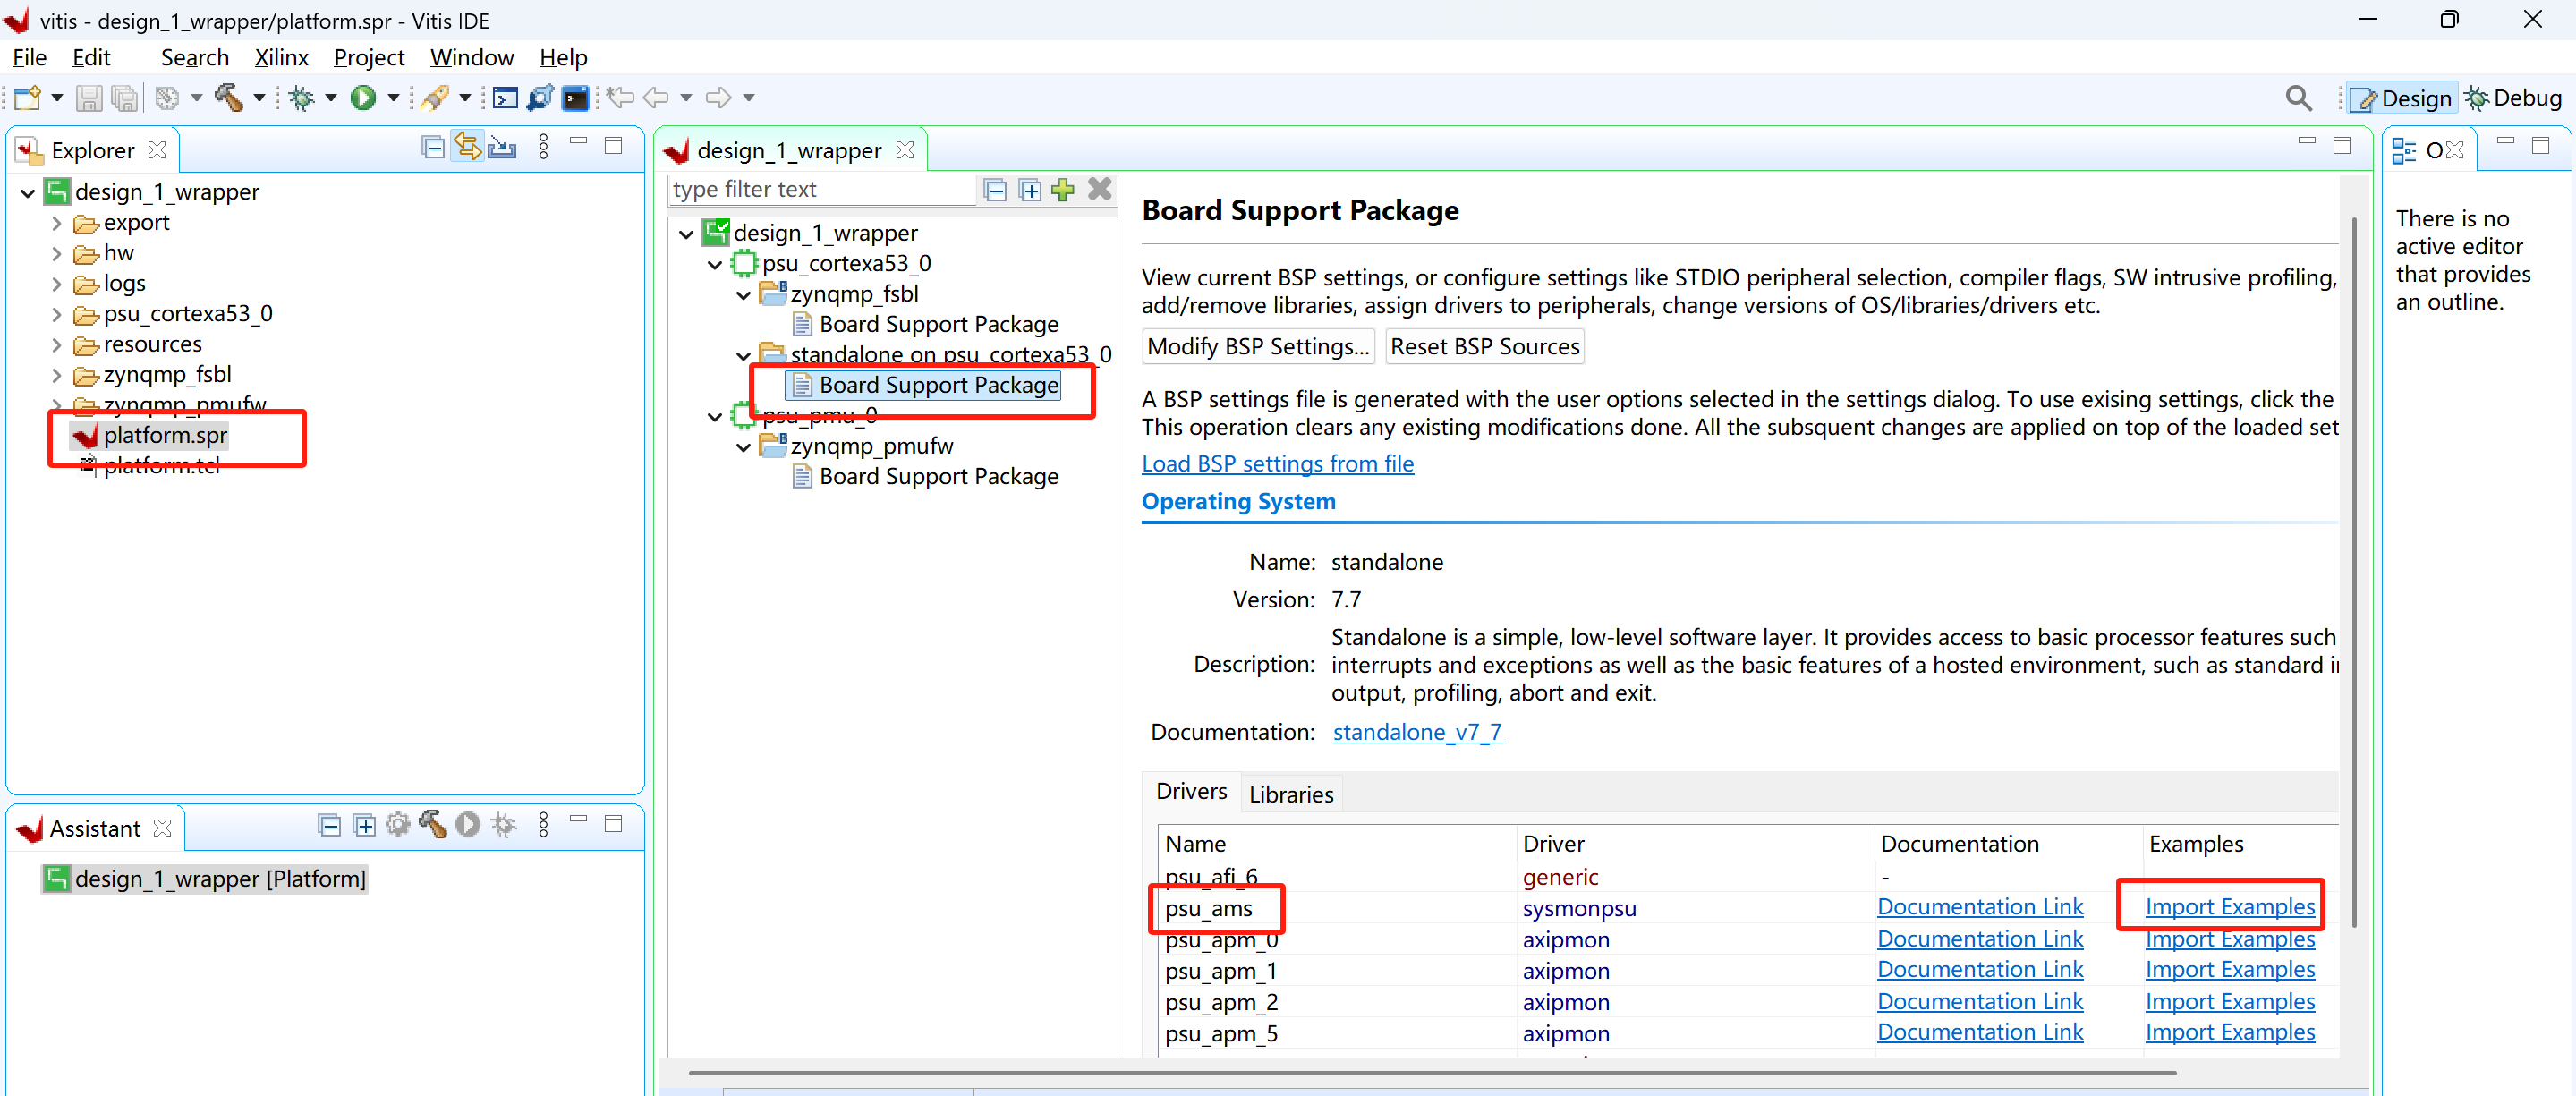The height and width of the screenshot is (1096, 2576).
Task: Click the Modify BSP Settings button
Action: point(1257,346)
